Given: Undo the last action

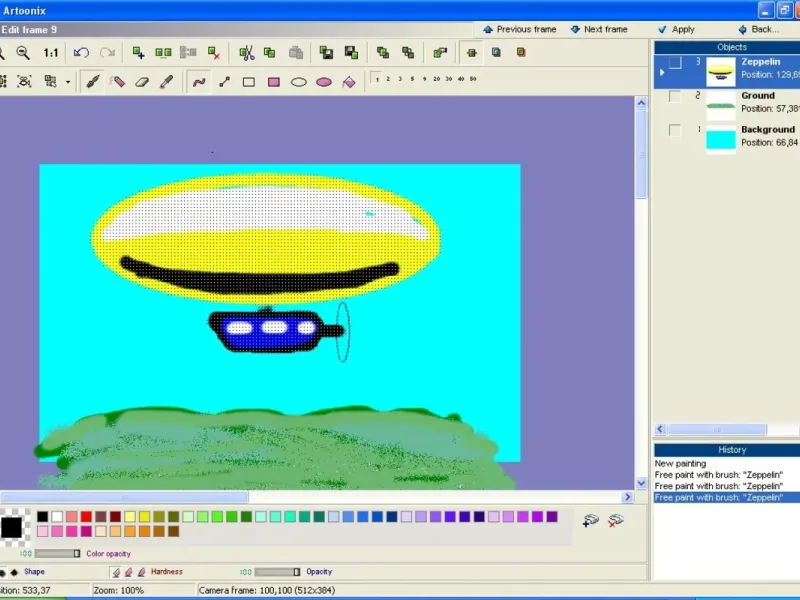Looking at the screenshot, I should coord(81,53).
